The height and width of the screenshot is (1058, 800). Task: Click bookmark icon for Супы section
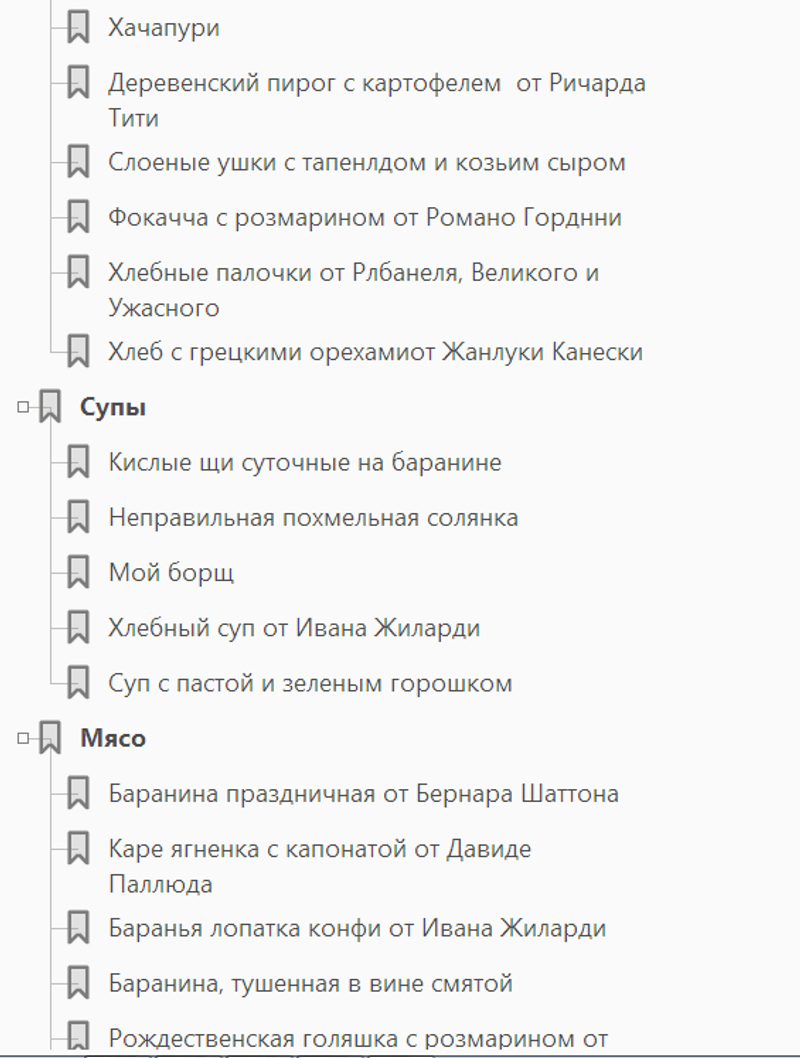(50, 407)
